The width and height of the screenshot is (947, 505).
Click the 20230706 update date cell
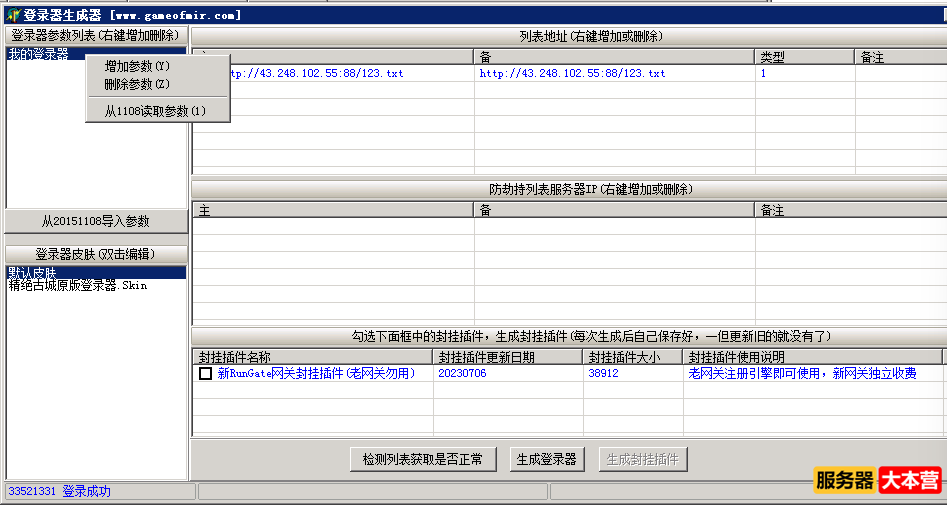click(x=462, y=374)
